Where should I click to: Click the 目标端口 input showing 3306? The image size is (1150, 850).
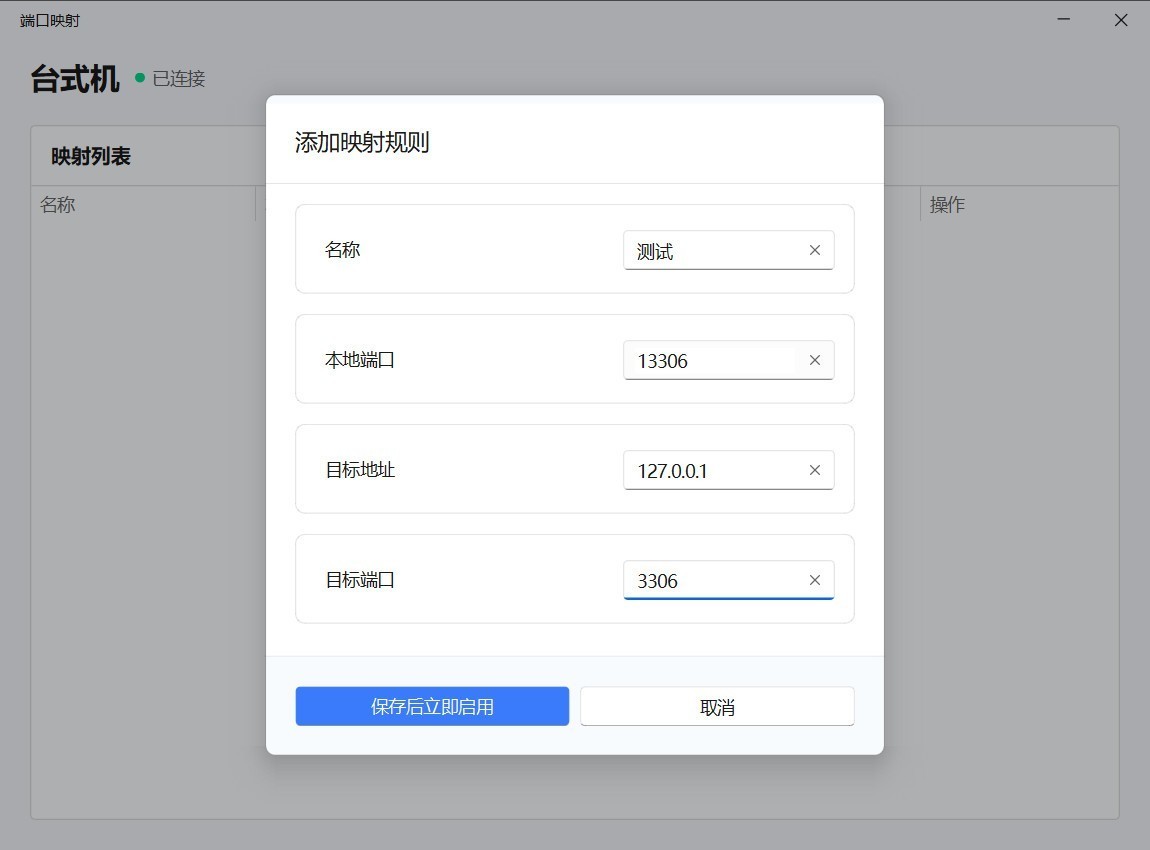[x=728, y=580]
